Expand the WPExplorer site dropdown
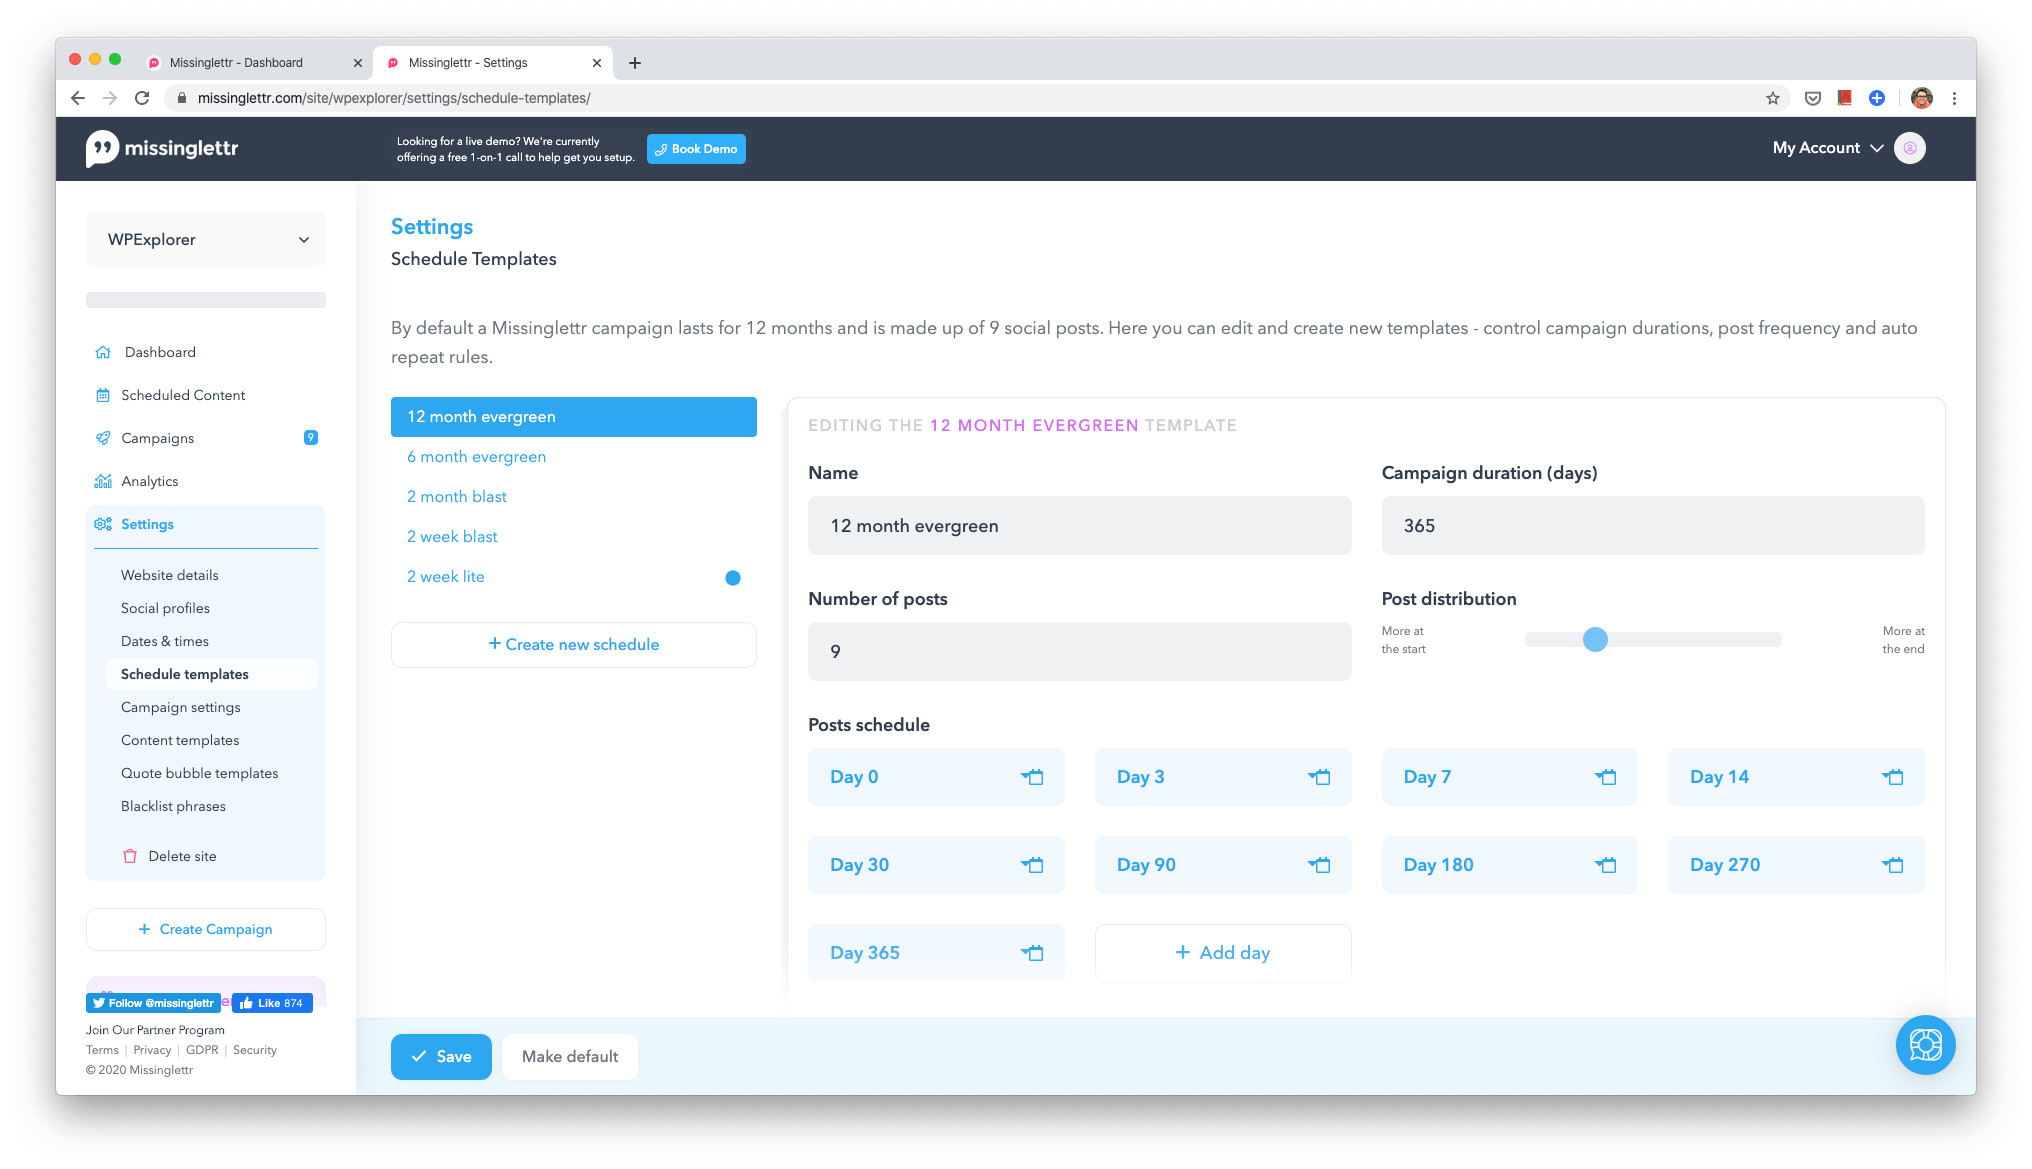 (206, 239)
